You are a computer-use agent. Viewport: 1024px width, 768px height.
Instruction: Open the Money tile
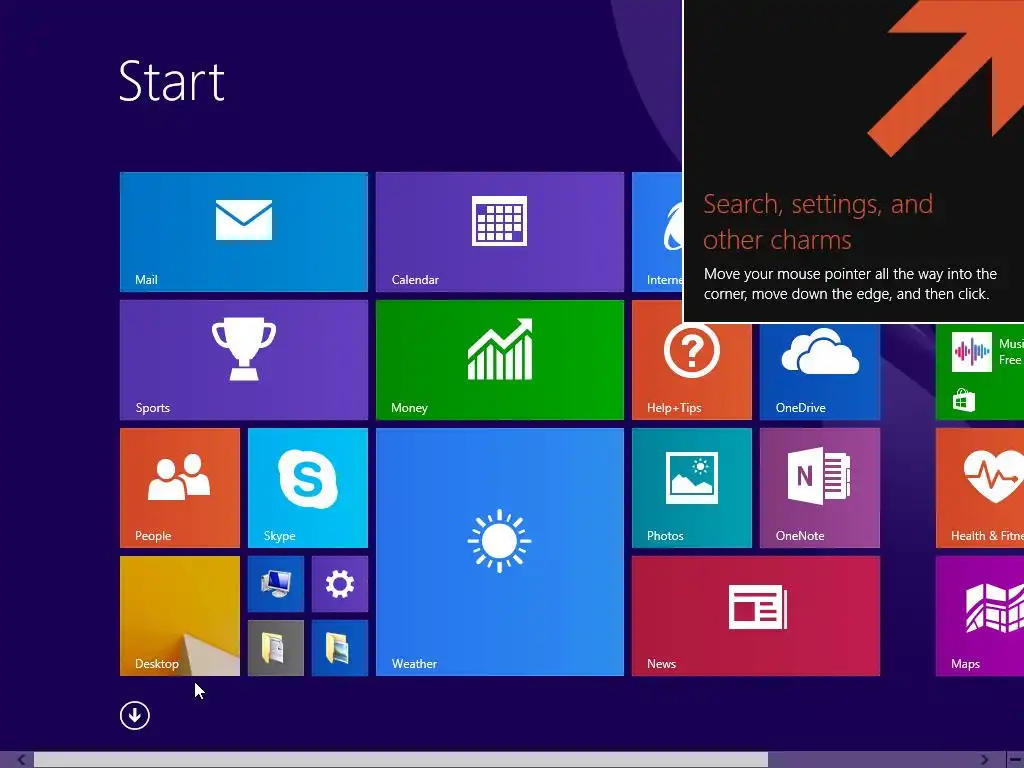pos(500,360)
